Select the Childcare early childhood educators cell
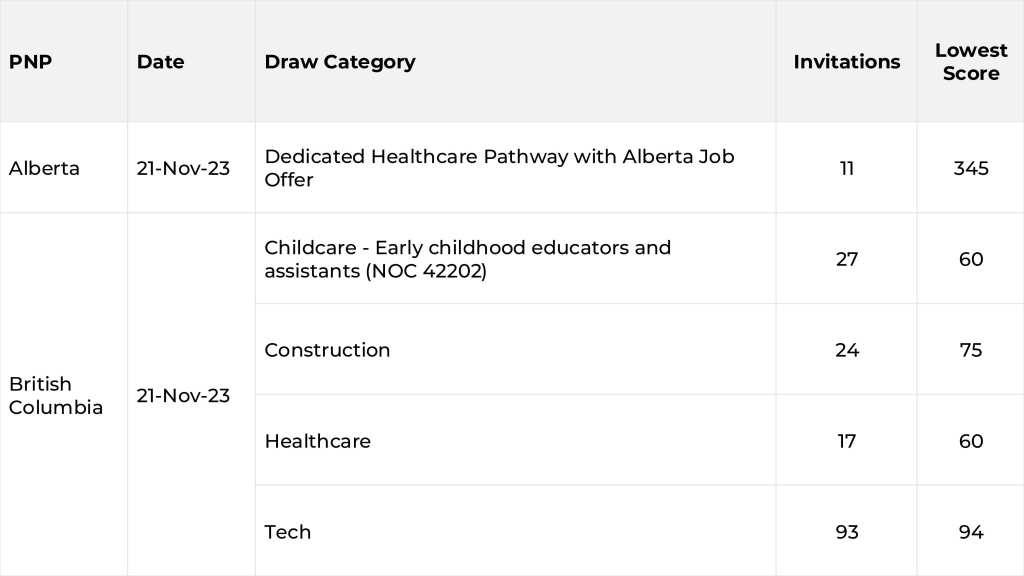 click(467, 259)
